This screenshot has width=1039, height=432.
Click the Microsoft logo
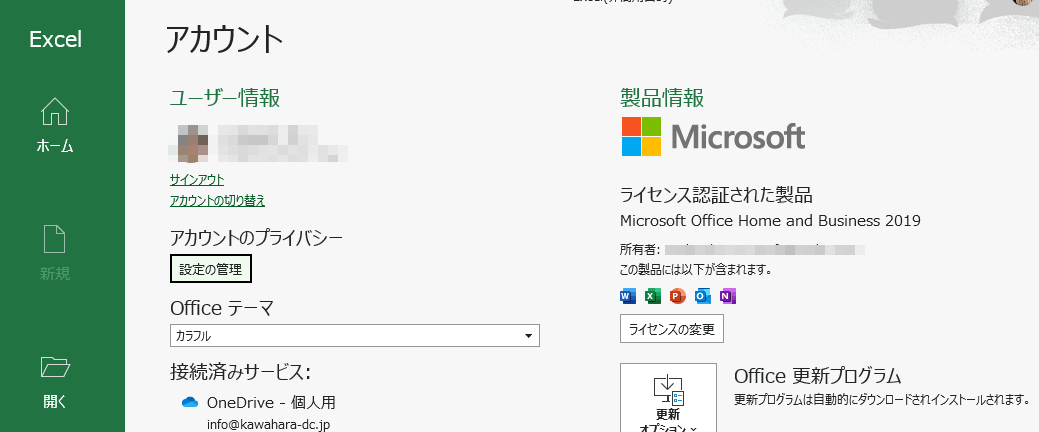click(x=714, y=136)
